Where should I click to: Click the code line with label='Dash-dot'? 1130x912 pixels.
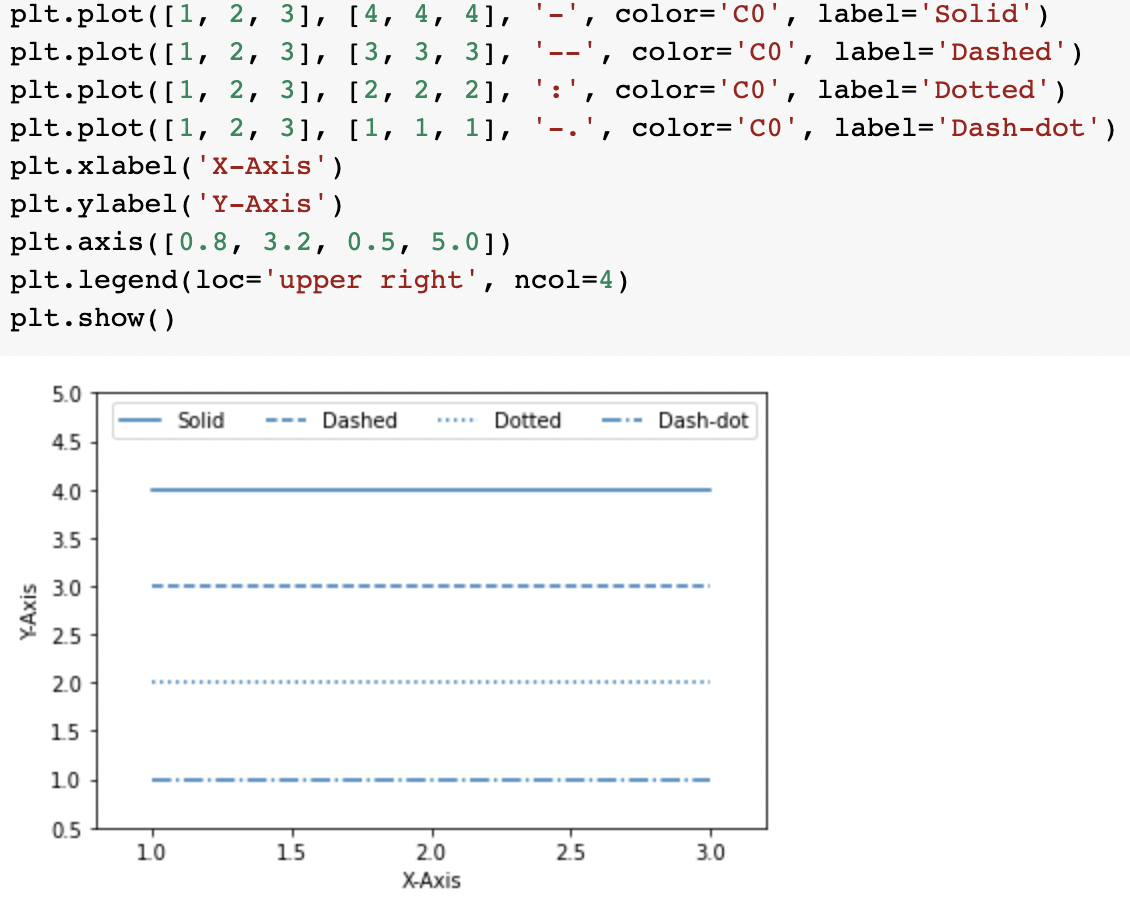coord(563,129)
